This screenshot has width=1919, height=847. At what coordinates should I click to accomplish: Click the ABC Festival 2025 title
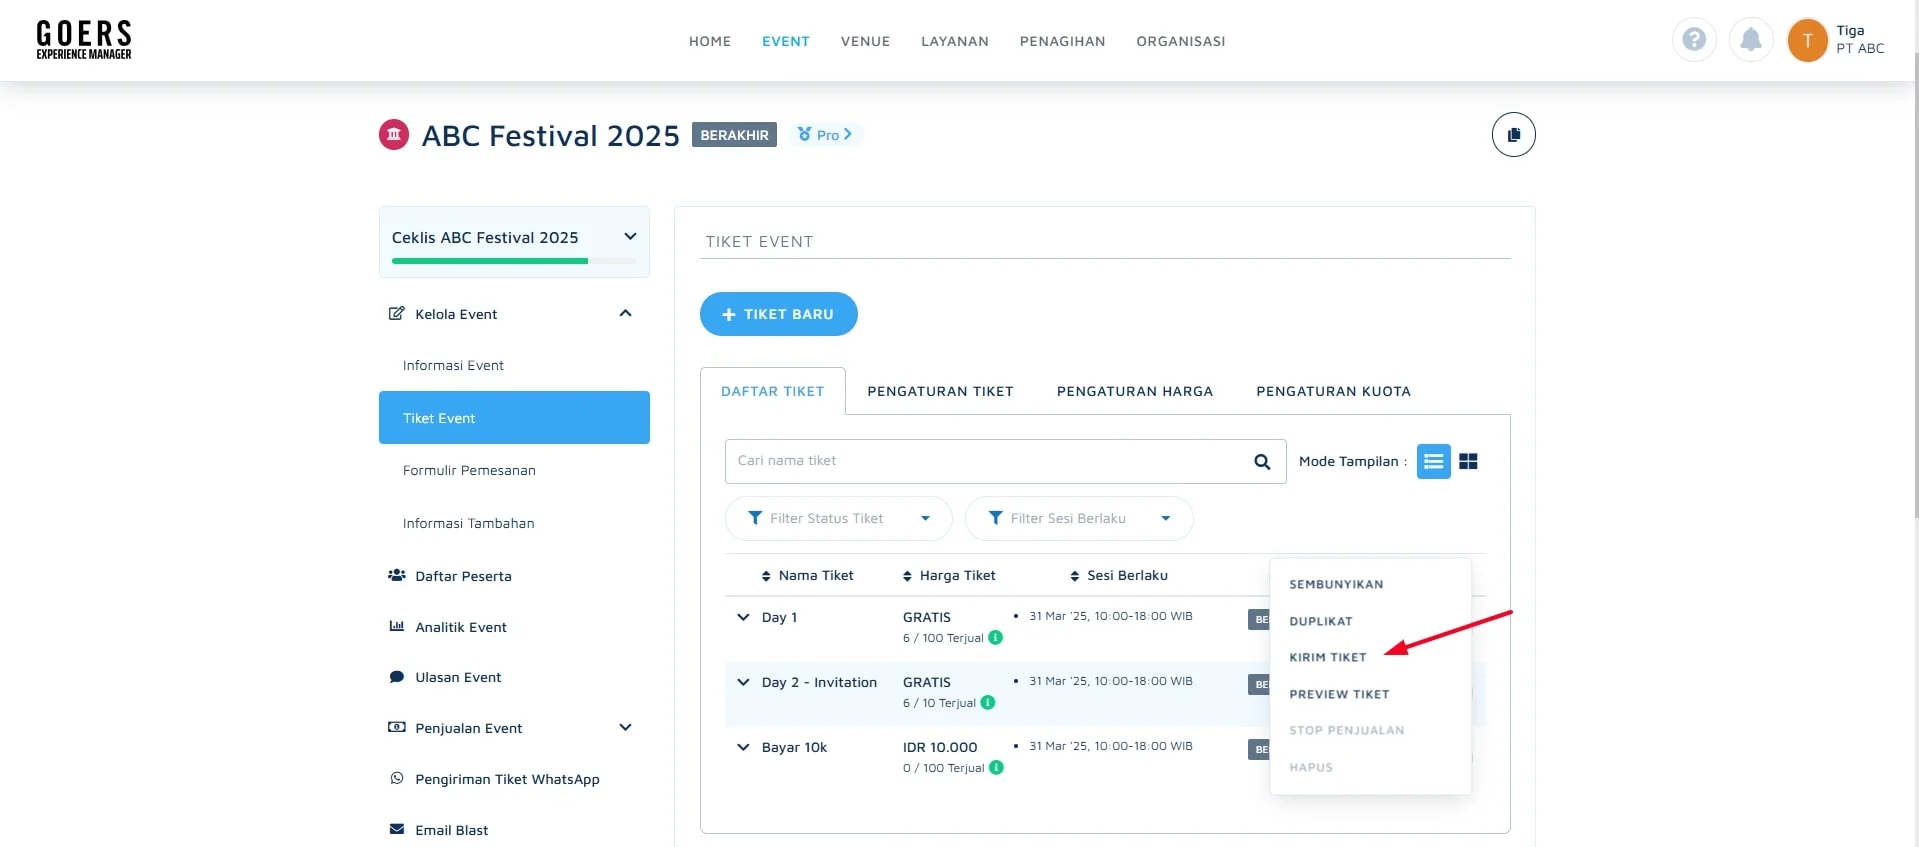(551, 135)
